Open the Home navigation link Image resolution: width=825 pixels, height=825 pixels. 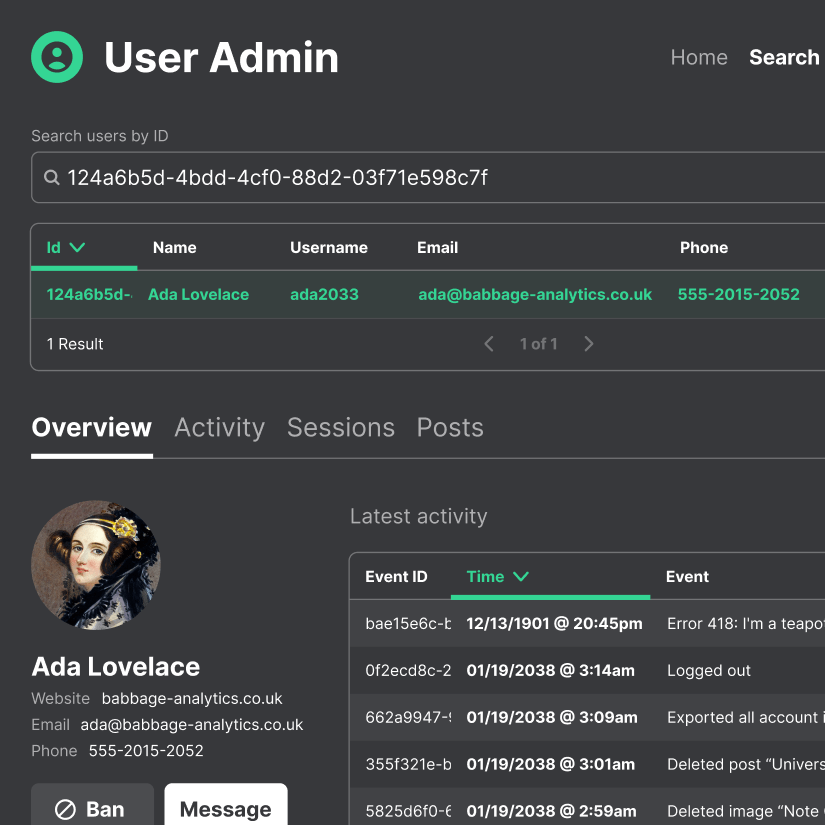tap(698, 58)
